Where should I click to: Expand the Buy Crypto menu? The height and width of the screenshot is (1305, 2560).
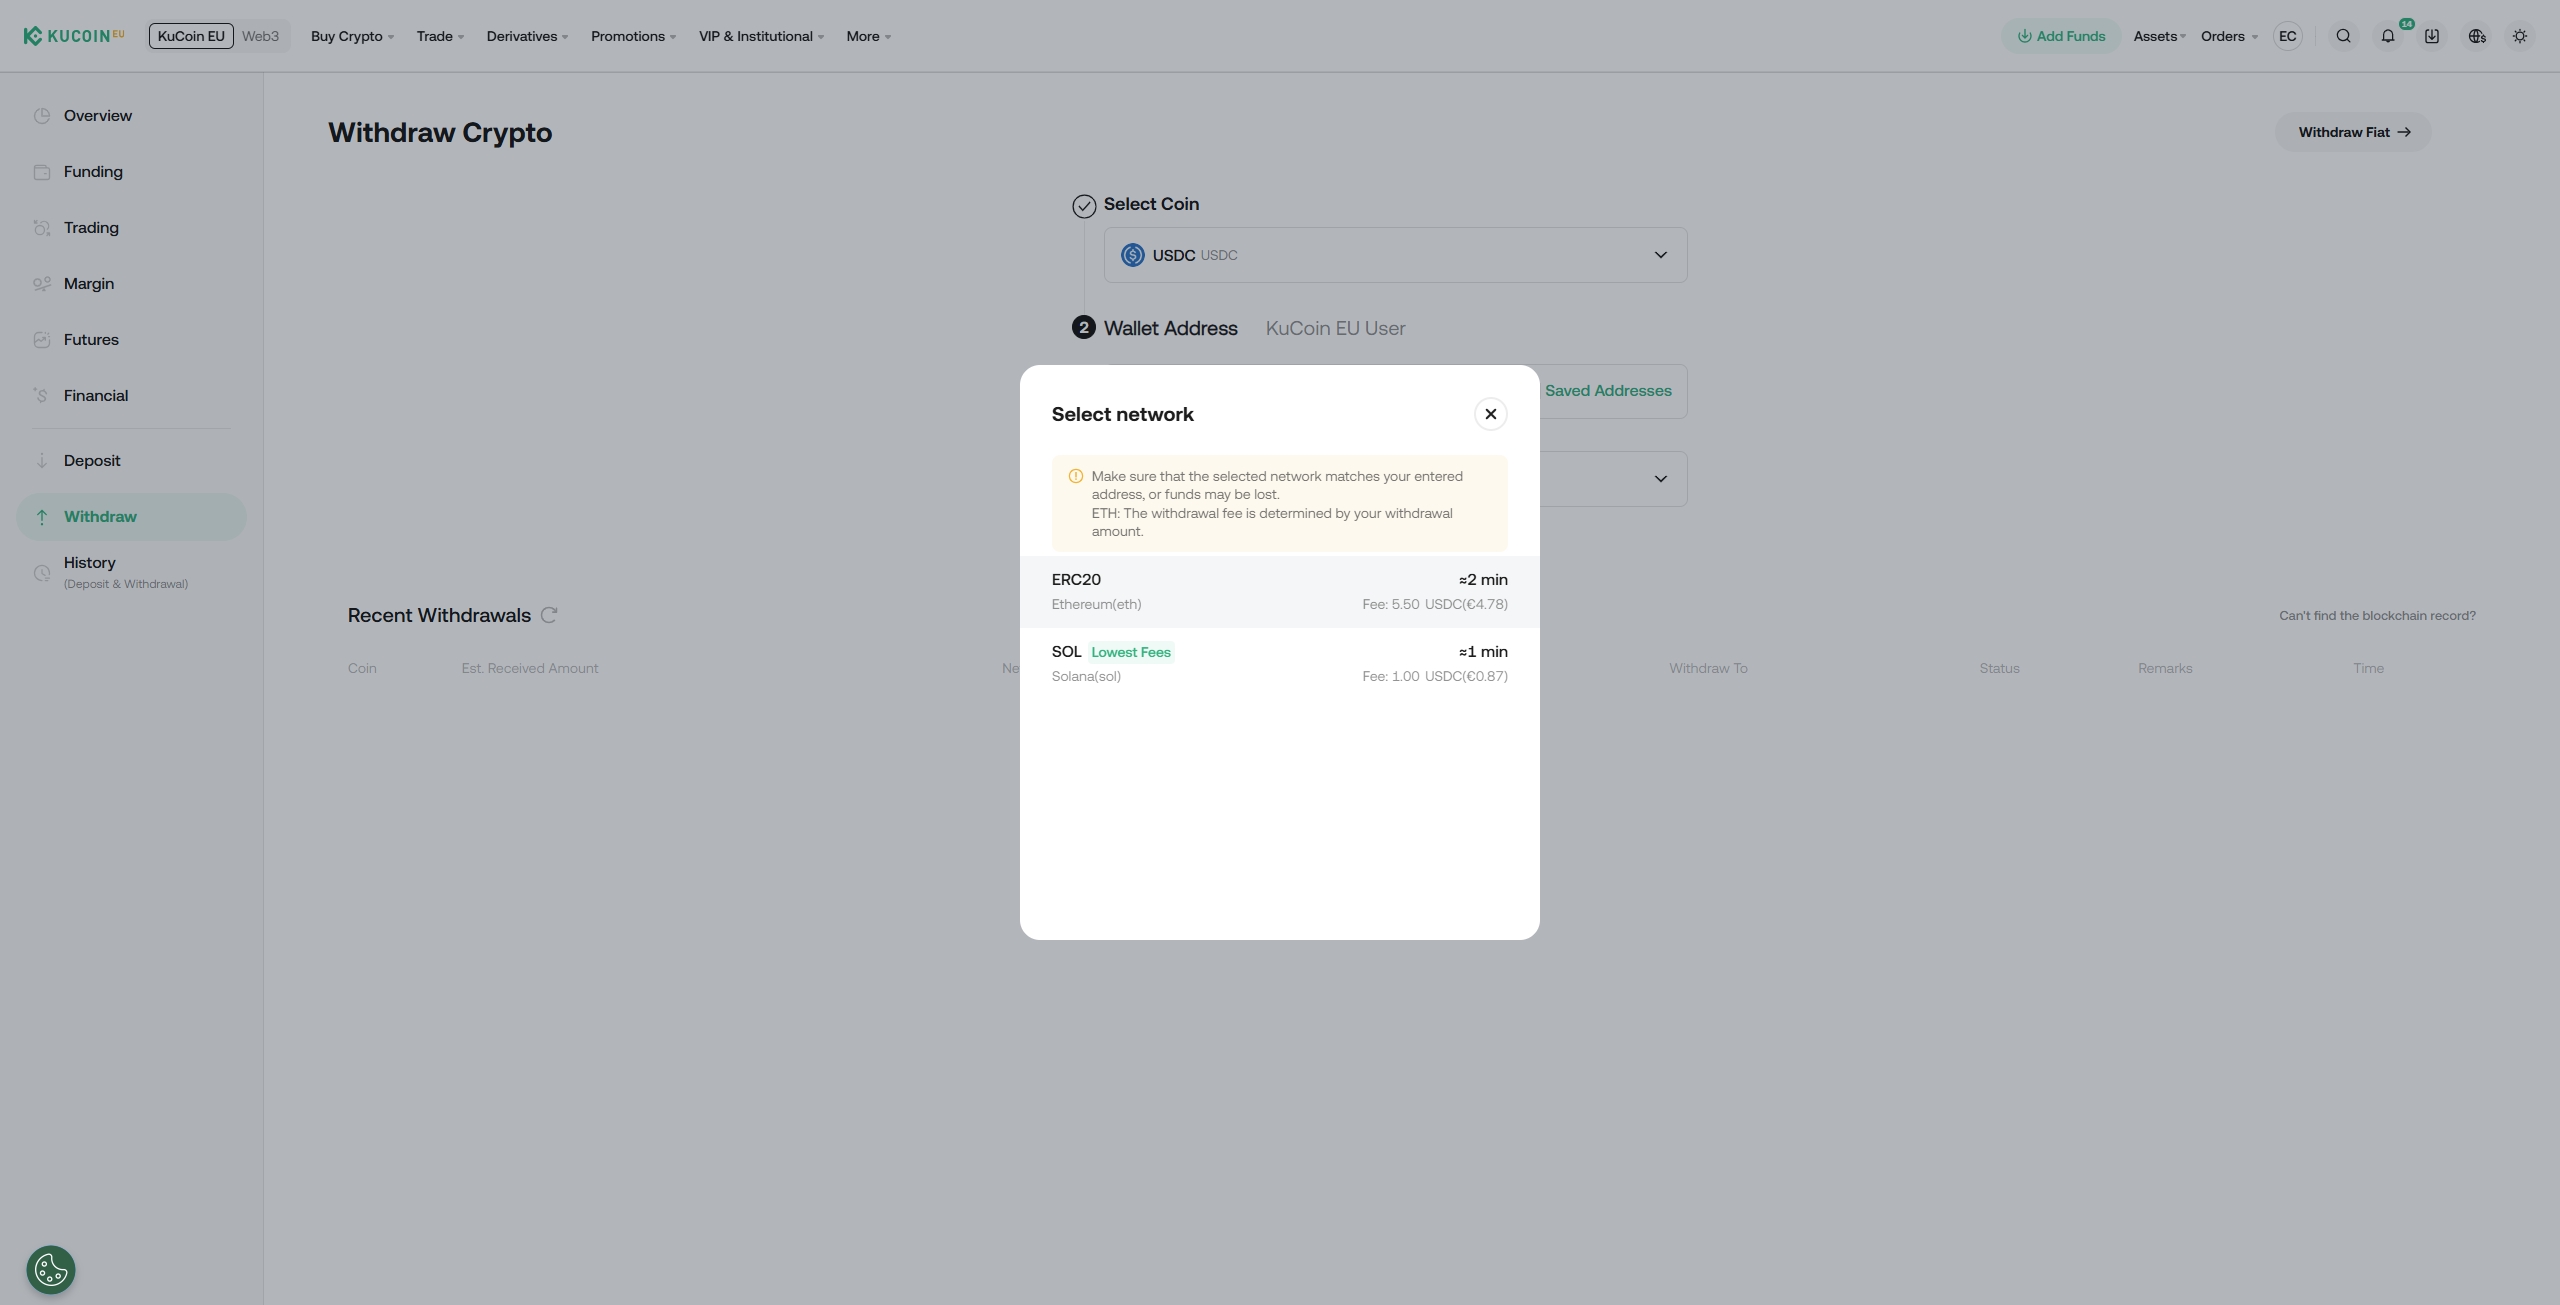point(352,36)
